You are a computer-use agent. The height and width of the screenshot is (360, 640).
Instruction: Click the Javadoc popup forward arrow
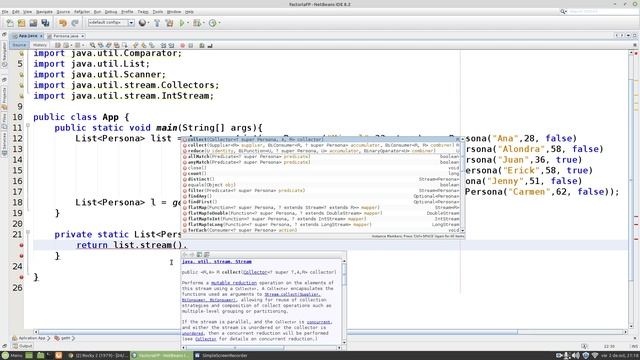coord(192,255)
